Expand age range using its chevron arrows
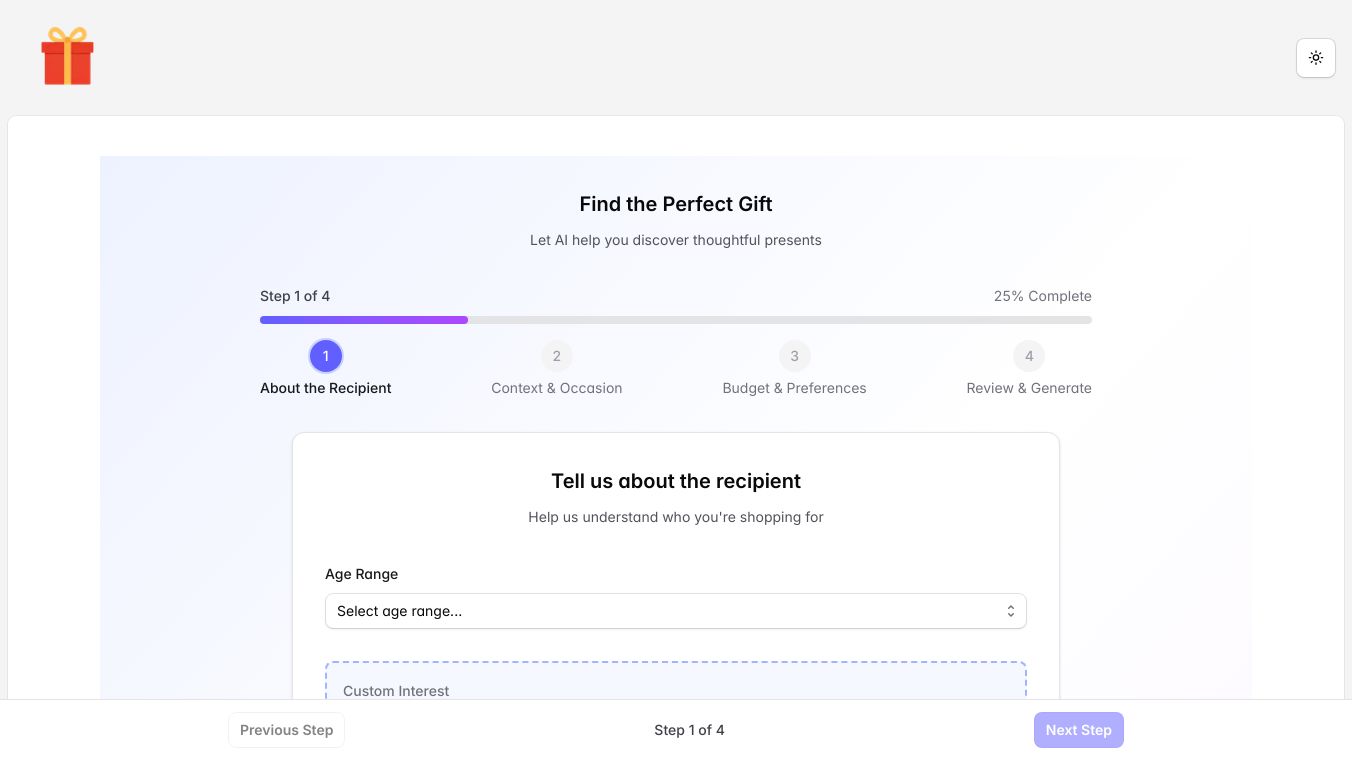This screenshot has width=1352, height=760. [1010, 611]
